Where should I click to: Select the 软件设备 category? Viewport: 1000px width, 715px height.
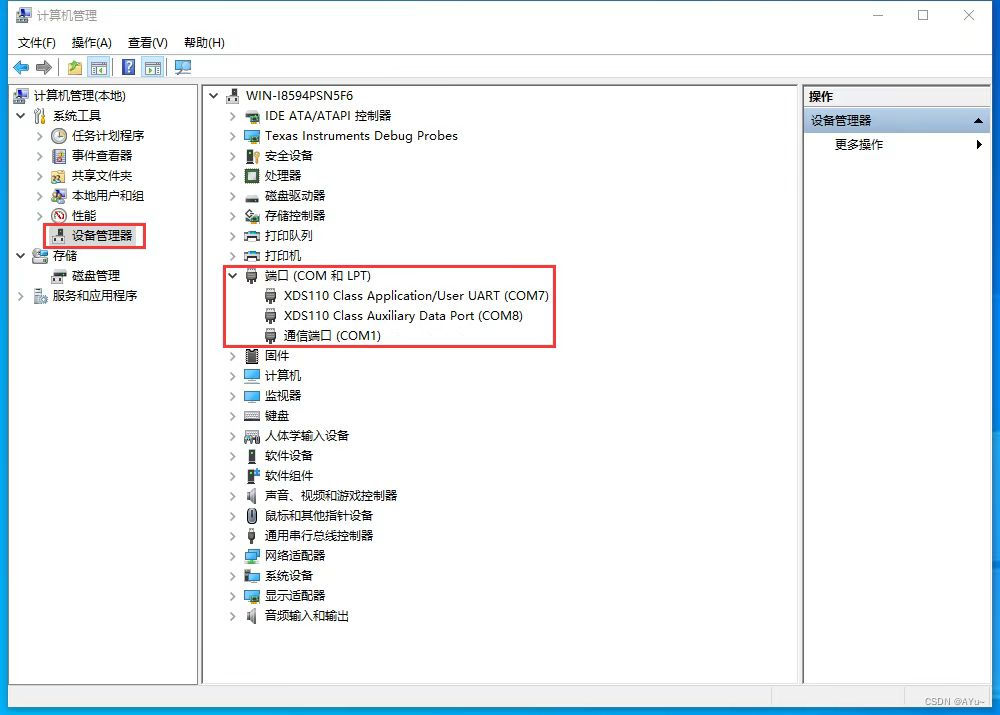click(x=289, y=455)
